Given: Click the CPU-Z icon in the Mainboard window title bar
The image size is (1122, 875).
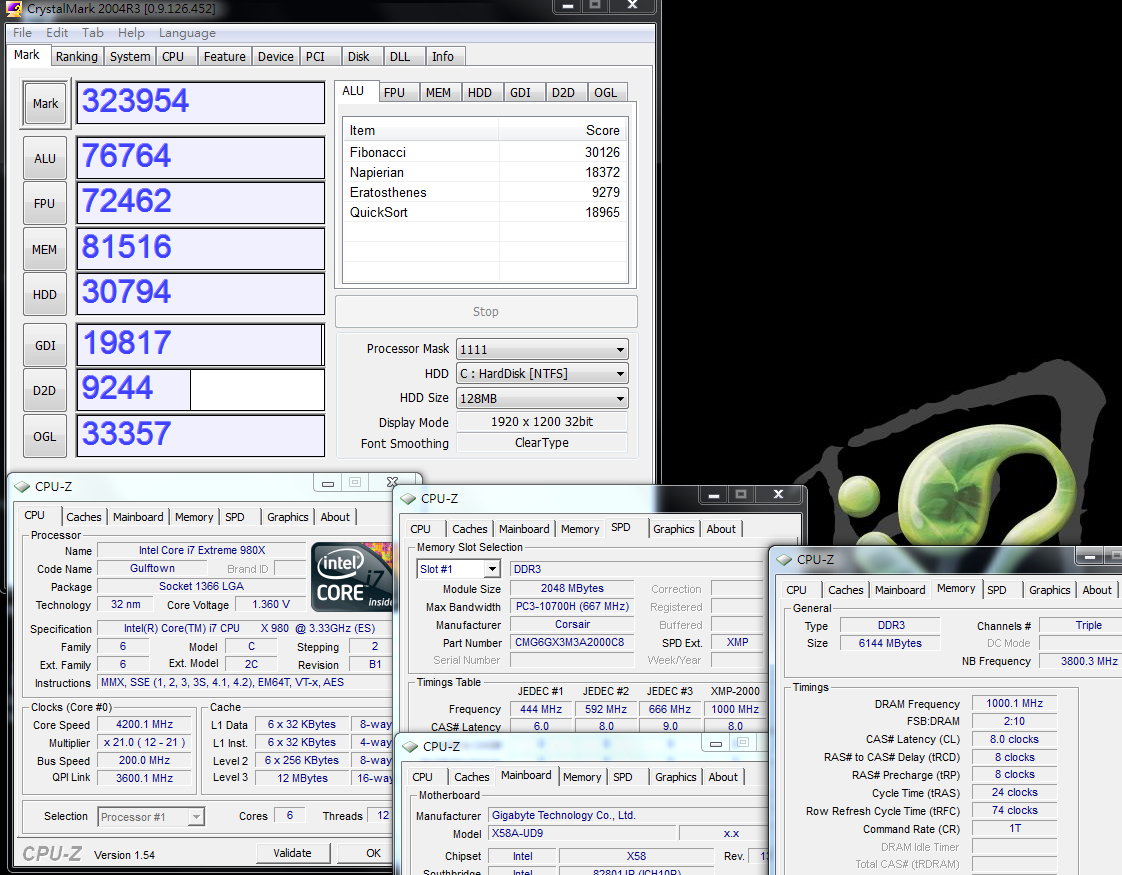Looking at the screenshot, I should (410, 746).
